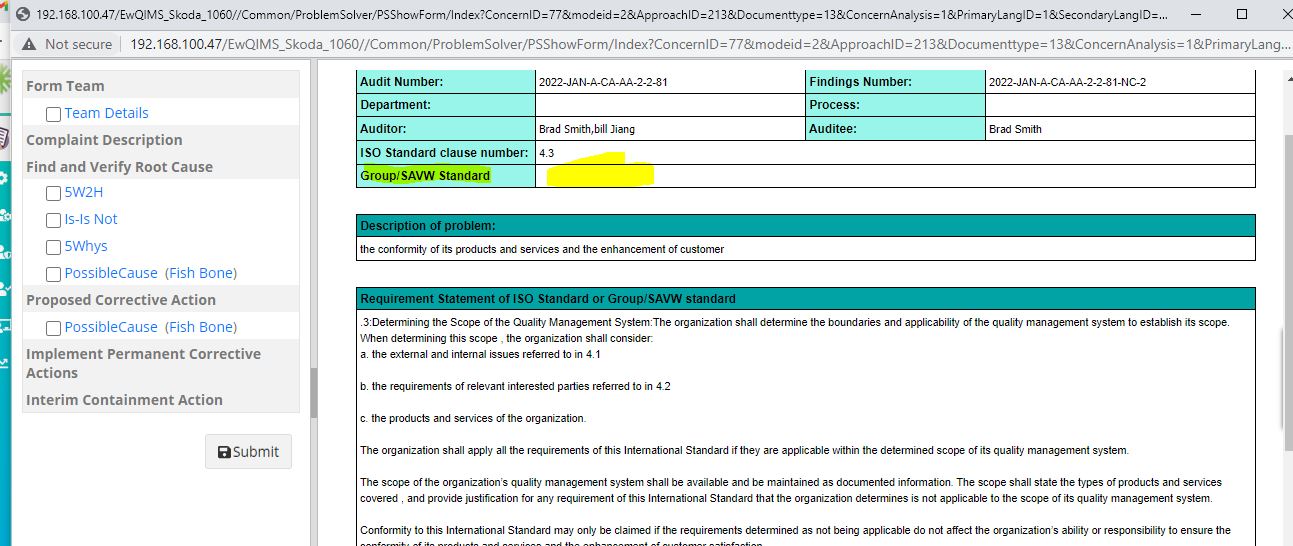Click the Not secure warning icon
The width and height of the screenshot is (1293, 546).
(28, 44)
